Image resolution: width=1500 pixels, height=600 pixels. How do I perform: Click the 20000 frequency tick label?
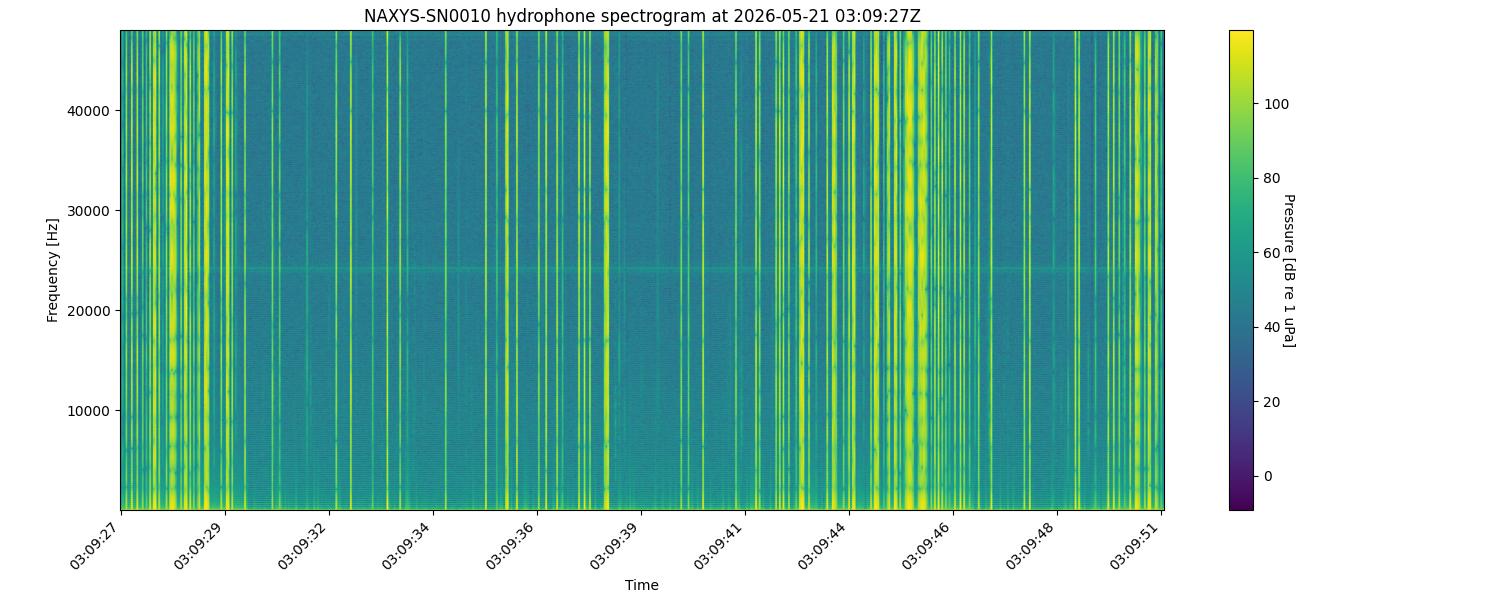90,311
